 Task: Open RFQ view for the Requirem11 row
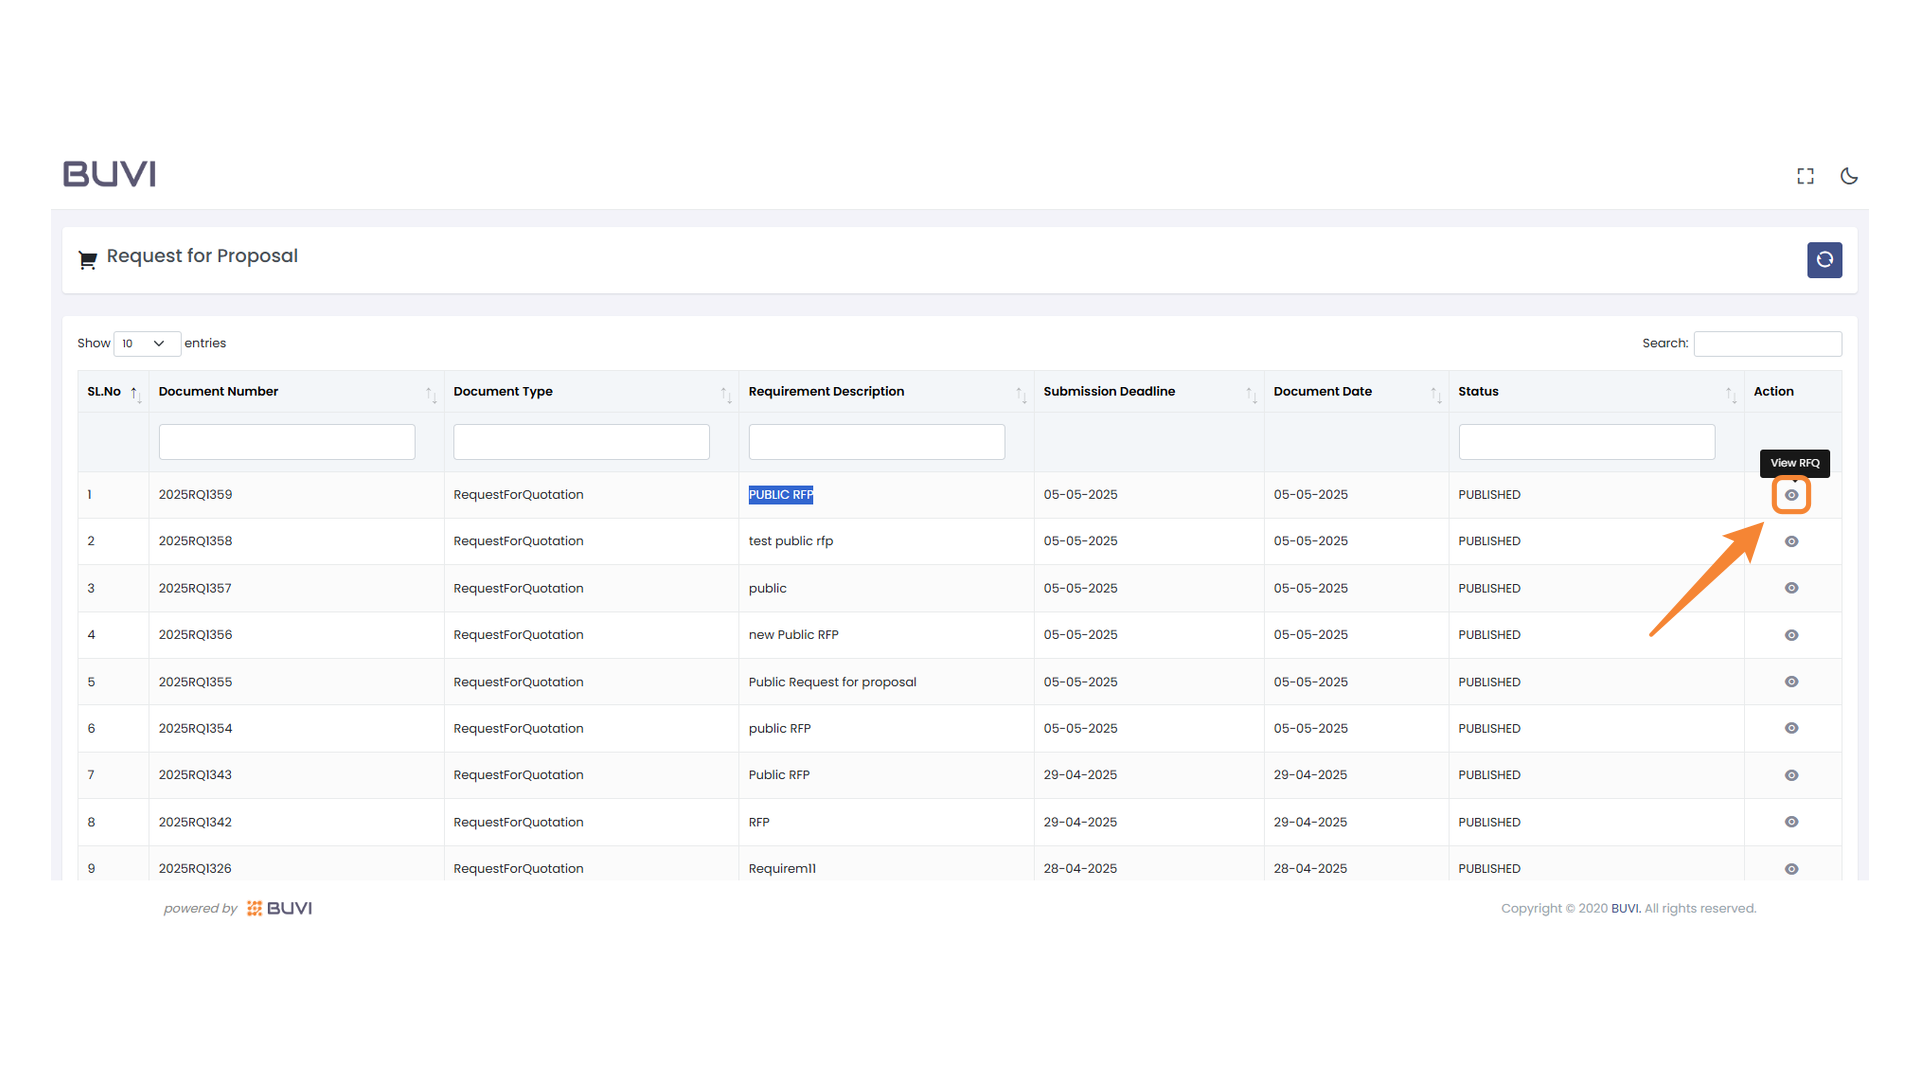(1791, 868)
